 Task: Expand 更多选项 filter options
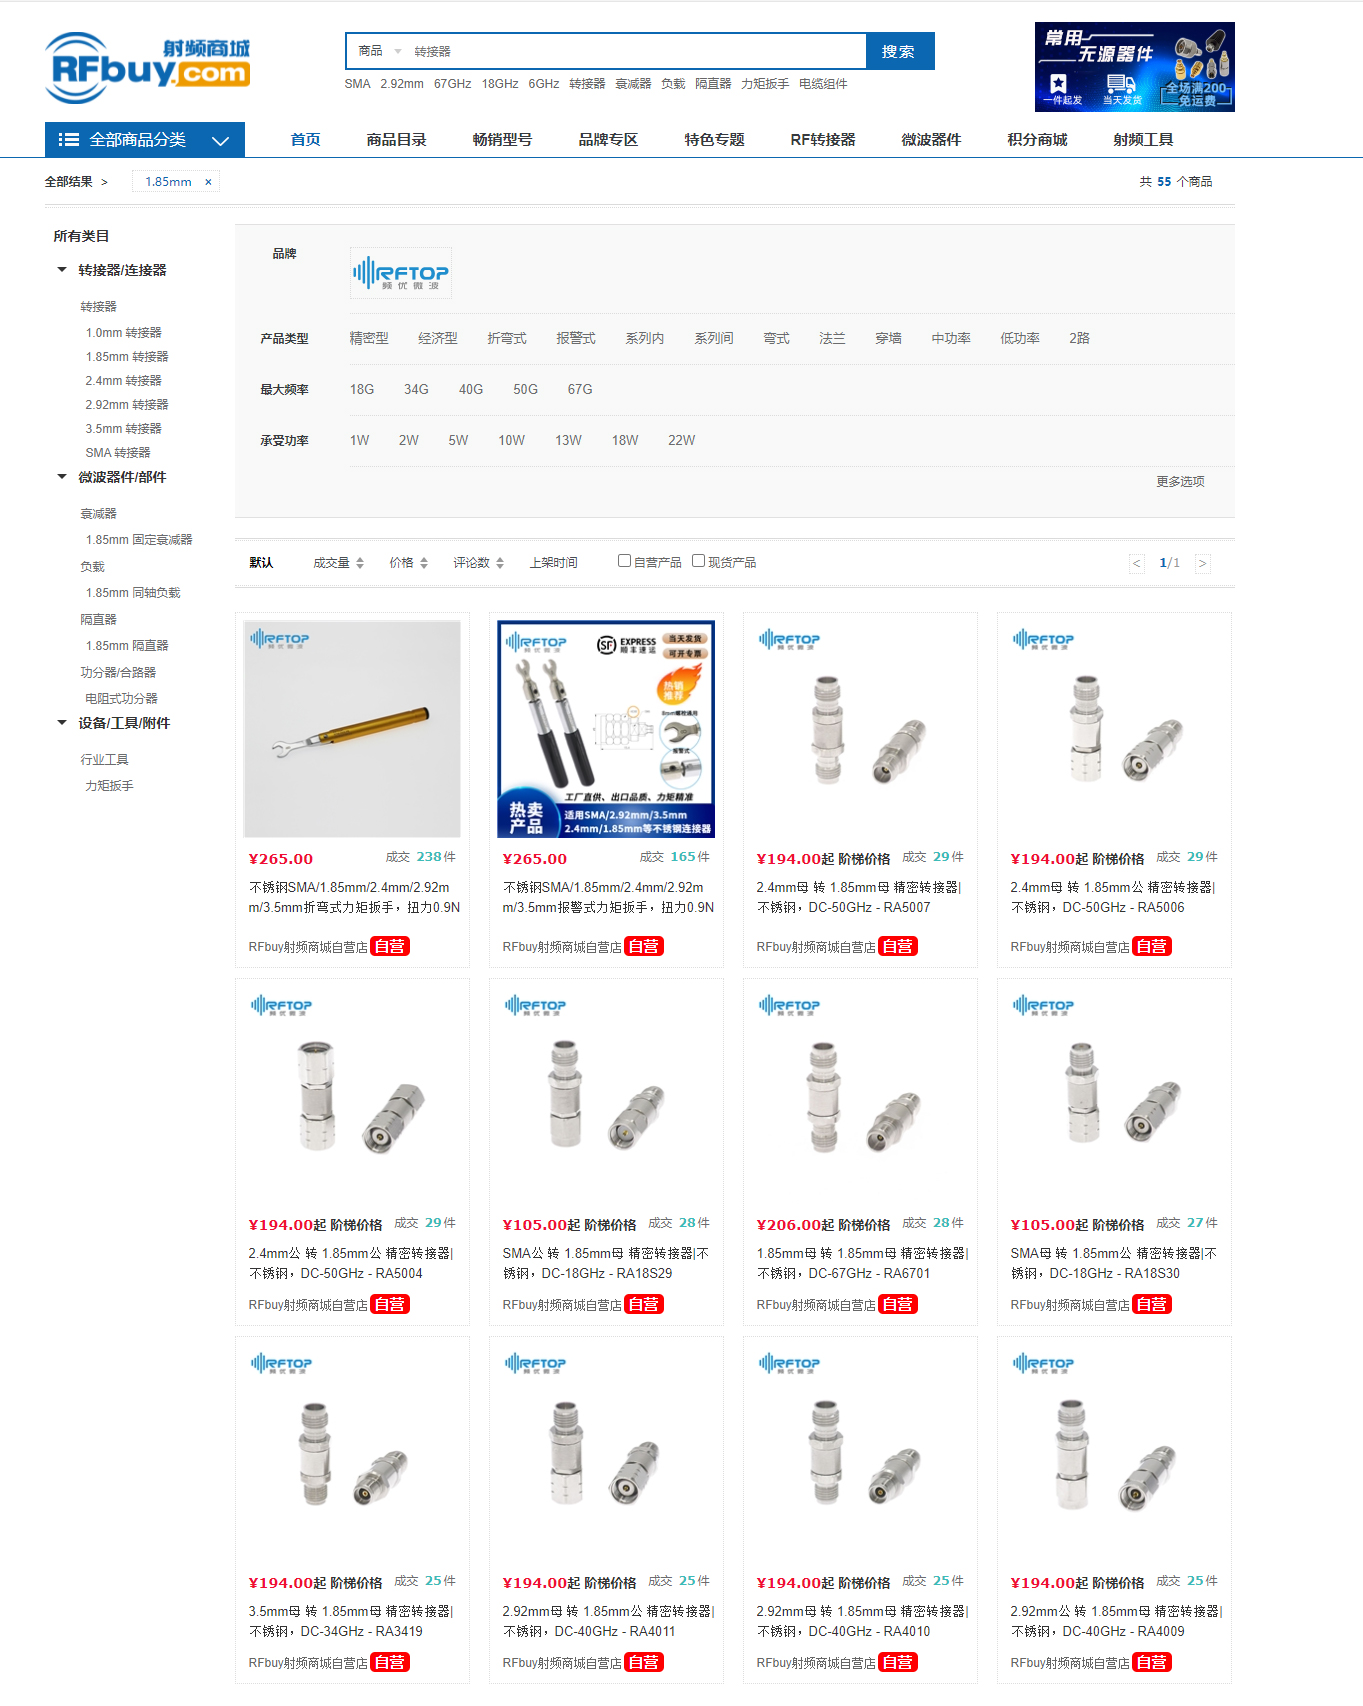pos(1180,482)
